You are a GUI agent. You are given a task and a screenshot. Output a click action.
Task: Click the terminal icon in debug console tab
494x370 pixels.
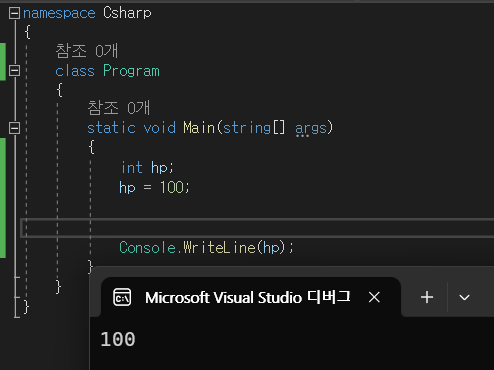pos(122,297)
